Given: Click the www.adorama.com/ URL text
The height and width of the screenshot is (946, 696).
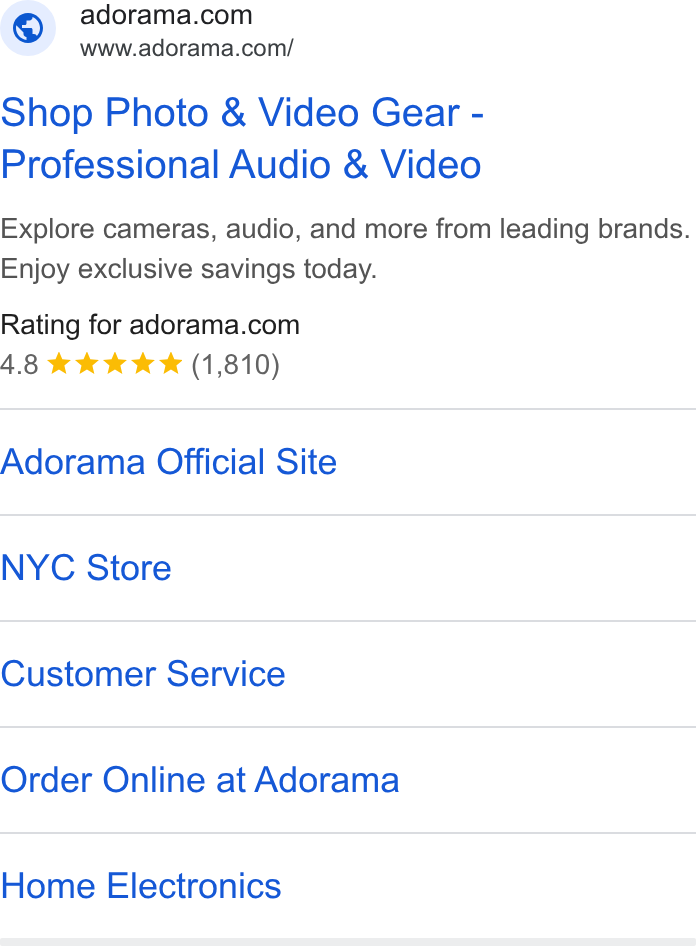Looking at the screenshot, I should point(186,48).
